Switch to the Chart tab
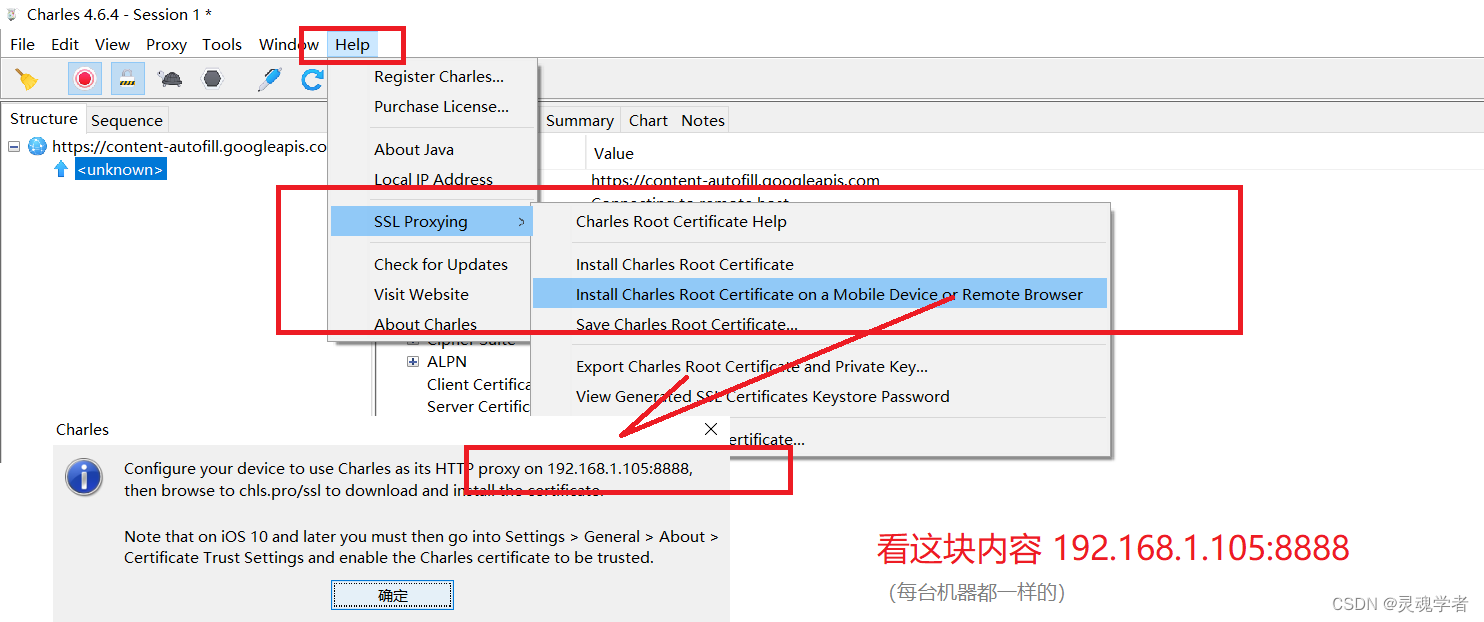 (648, 120)
